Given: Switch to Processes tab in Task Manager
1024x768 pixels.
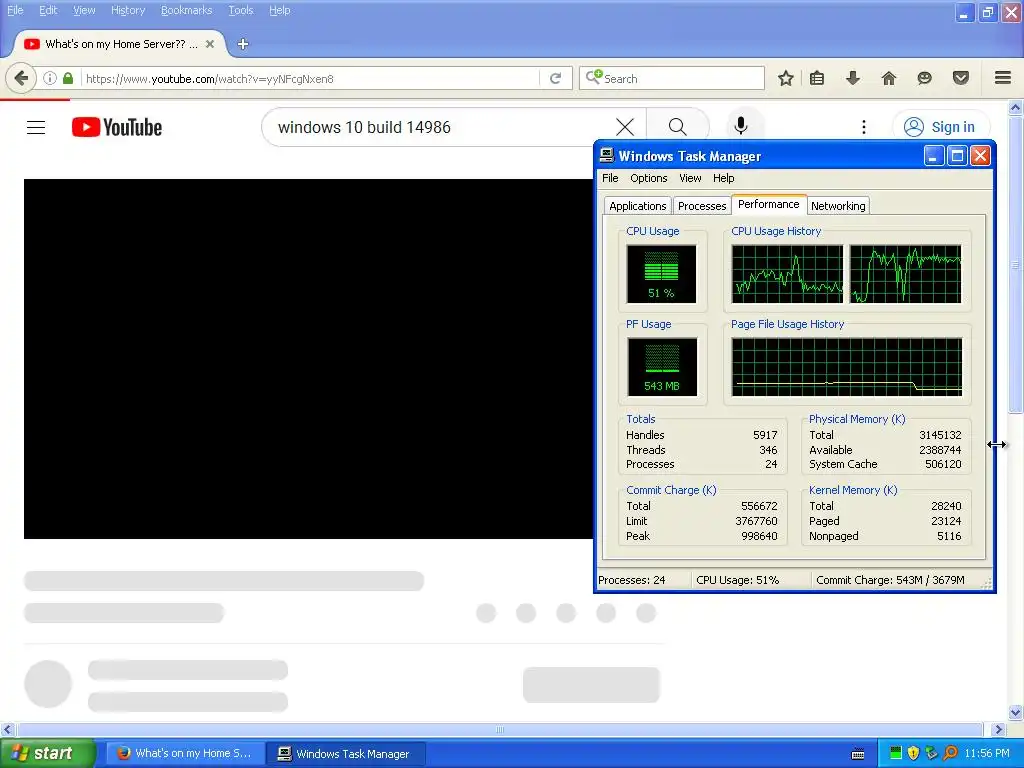Looking at the screenshot, I should pos(702,206).
